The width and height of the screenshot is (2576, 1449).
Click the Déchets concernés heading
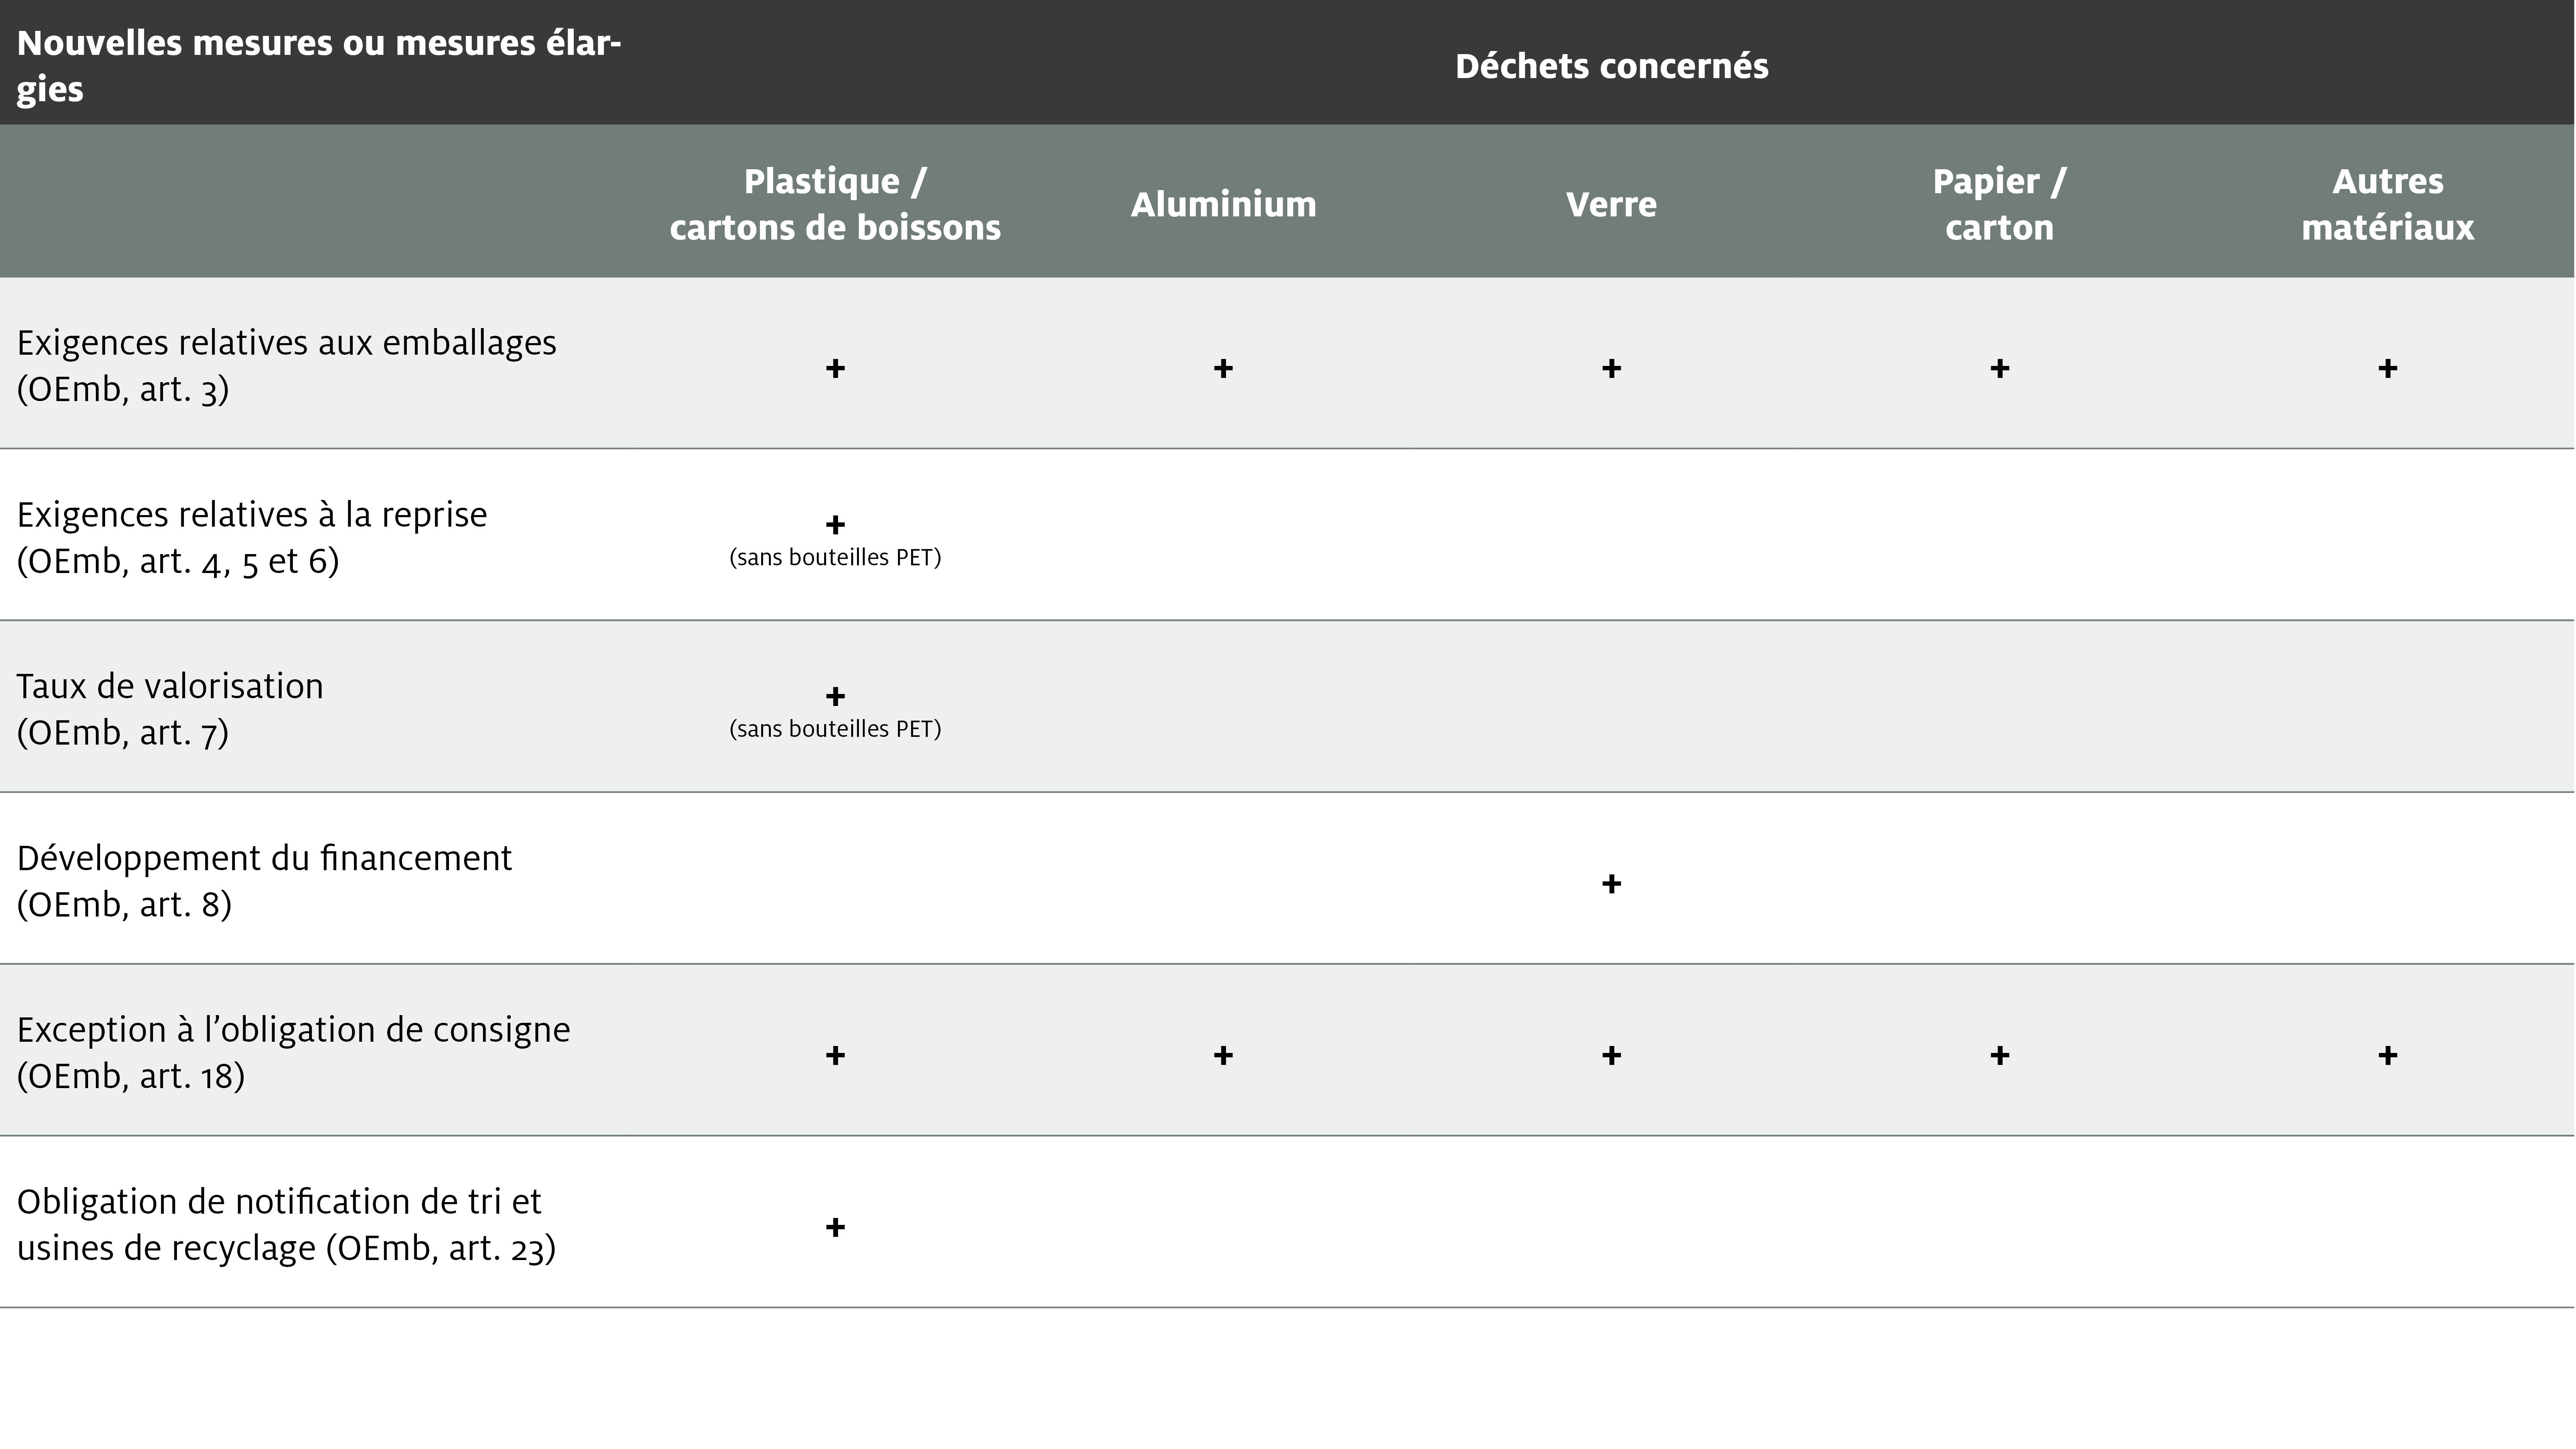click(1611, 66)
